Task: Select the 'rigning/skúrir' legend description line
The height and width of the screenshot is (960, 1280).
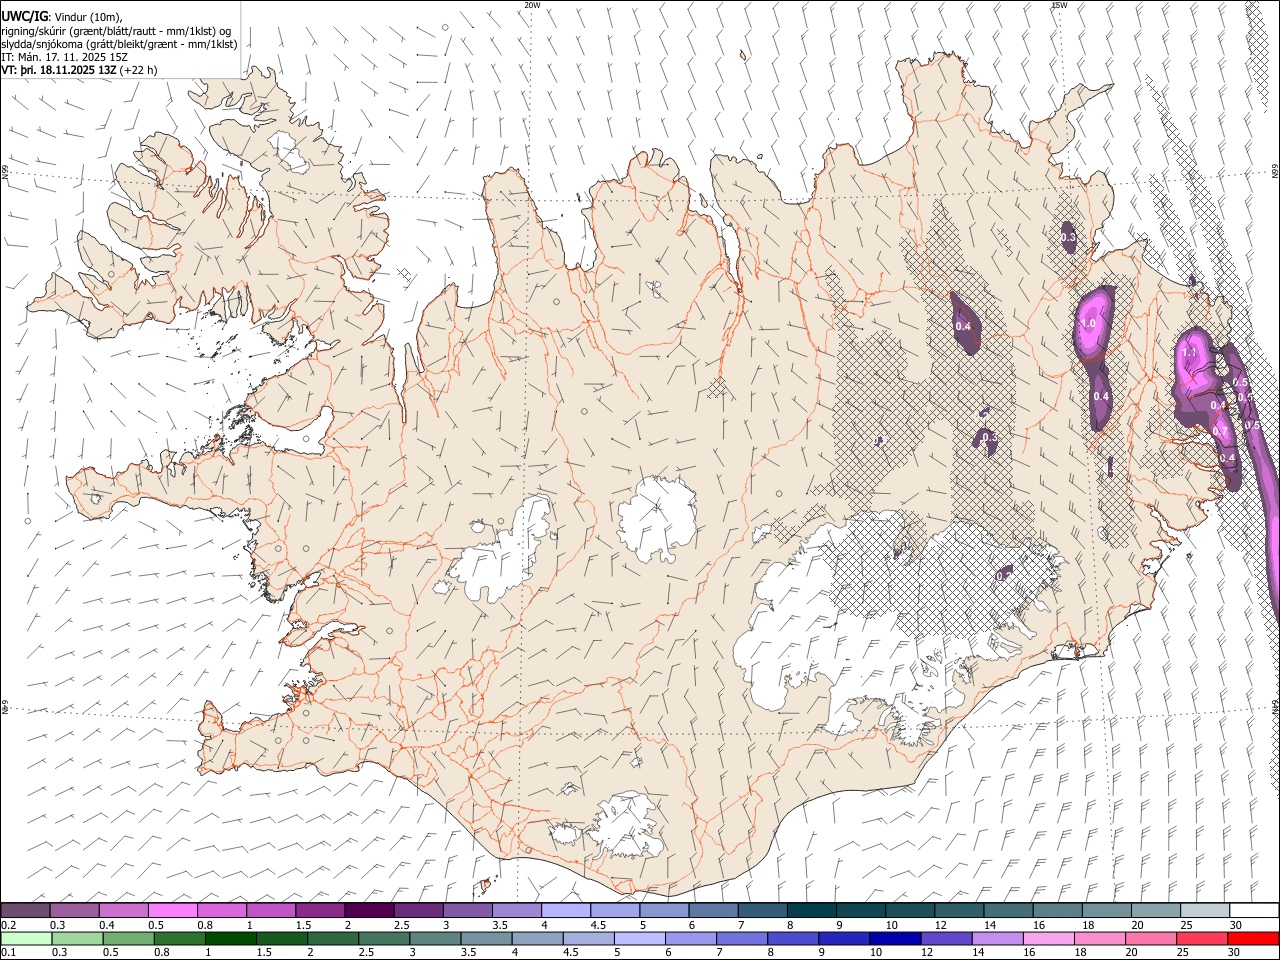Action: (116, 31)
